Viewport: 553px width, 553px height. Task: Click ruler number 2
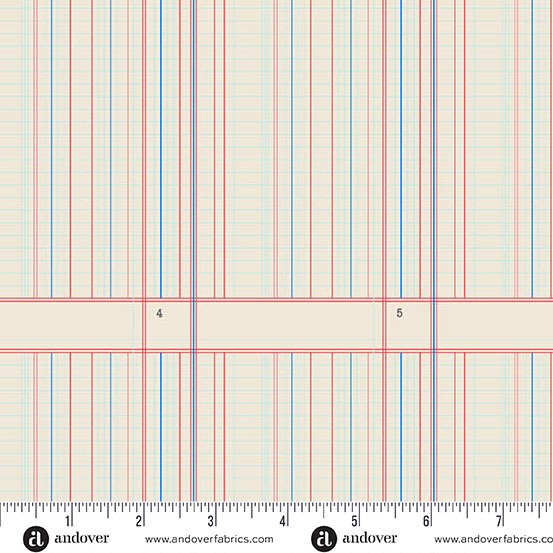139,521
